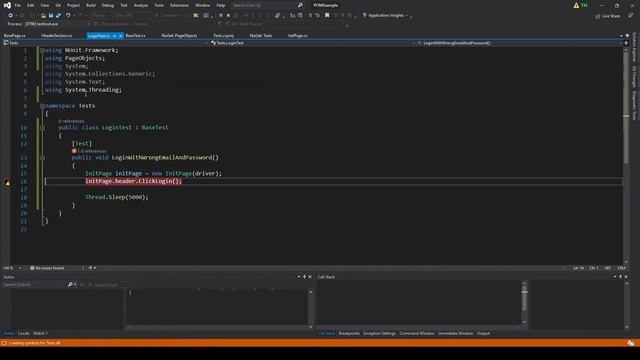Collapse the using directives block
Viewport: 640px width, 360px height.
tap(42, 50)
